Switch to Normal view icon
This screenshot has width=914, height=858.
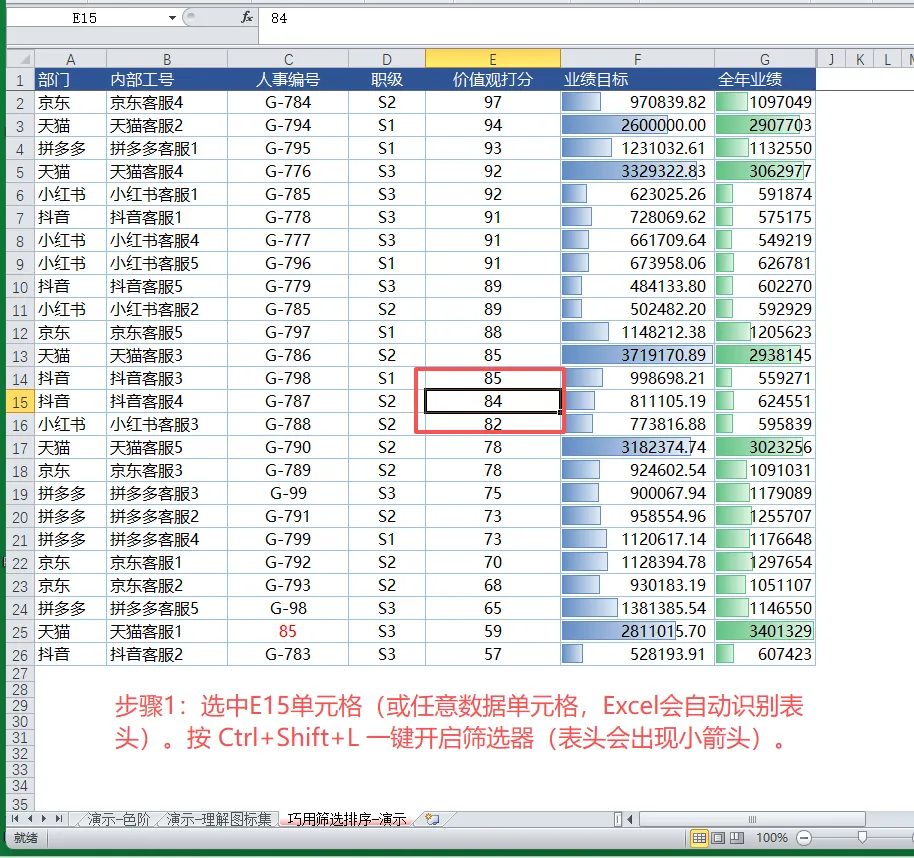pyautogui.click(x=699, y=838)
